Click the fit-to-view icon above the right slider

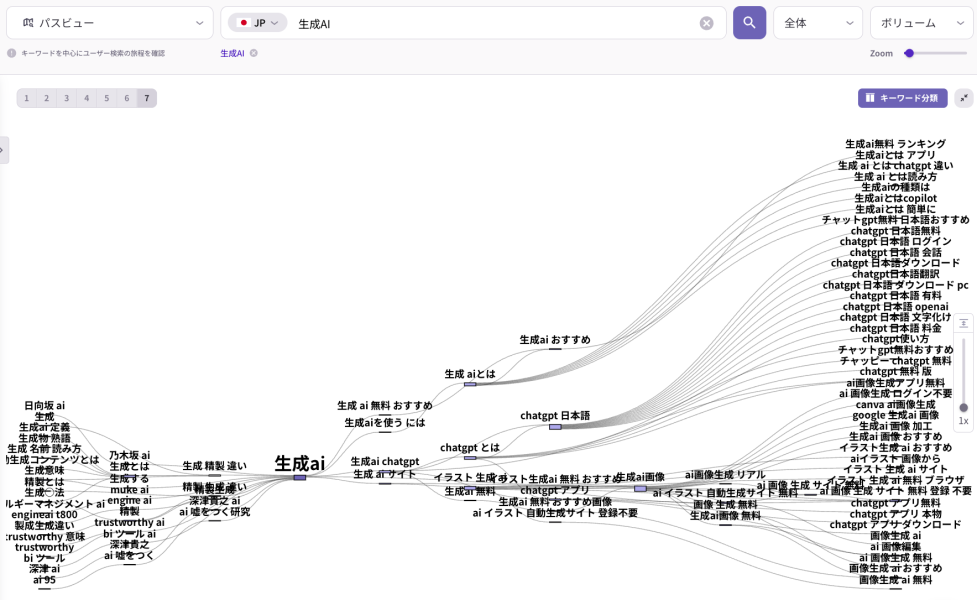pos(963,322)
